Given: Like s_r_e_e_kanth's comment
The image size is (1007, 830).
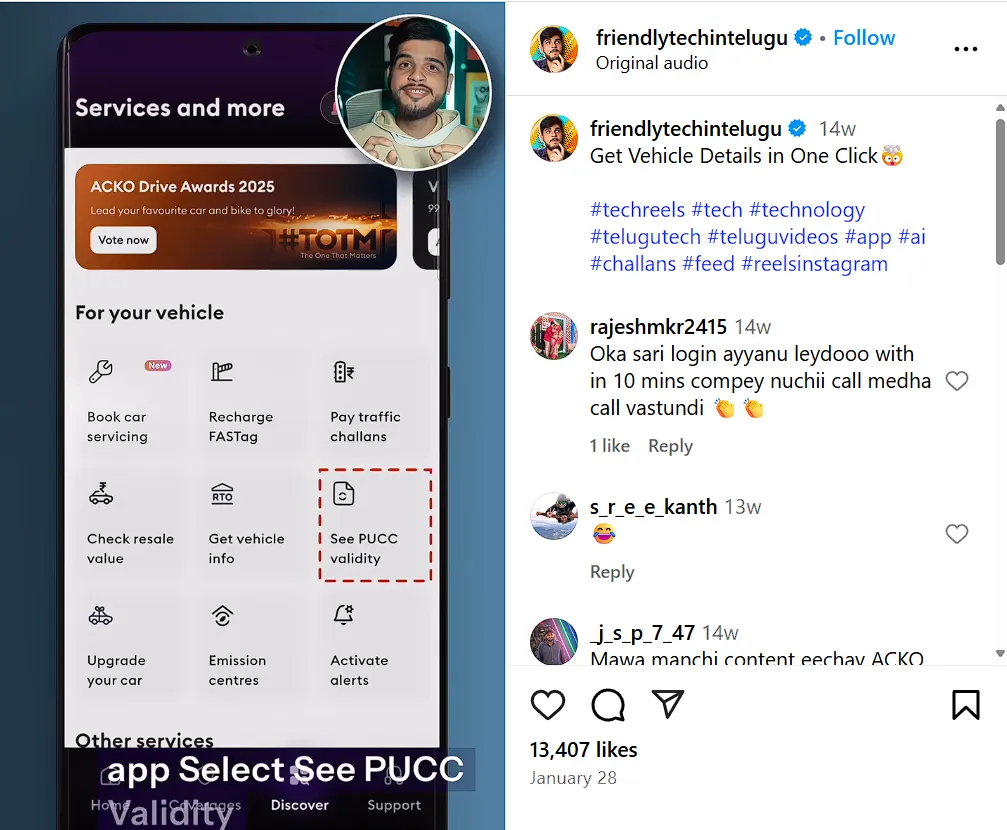Looking at the screenshot, I should click(x=956, y=534).
